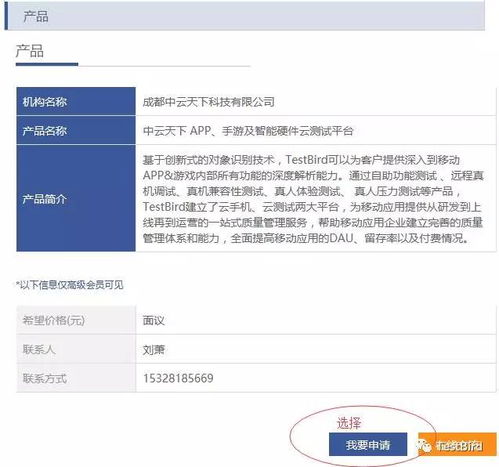This screenshot has height=467, width=499.
Task: Click product name 中云天下 APP、手游及智能硬件云测试平台
Action: click(248, 131)
